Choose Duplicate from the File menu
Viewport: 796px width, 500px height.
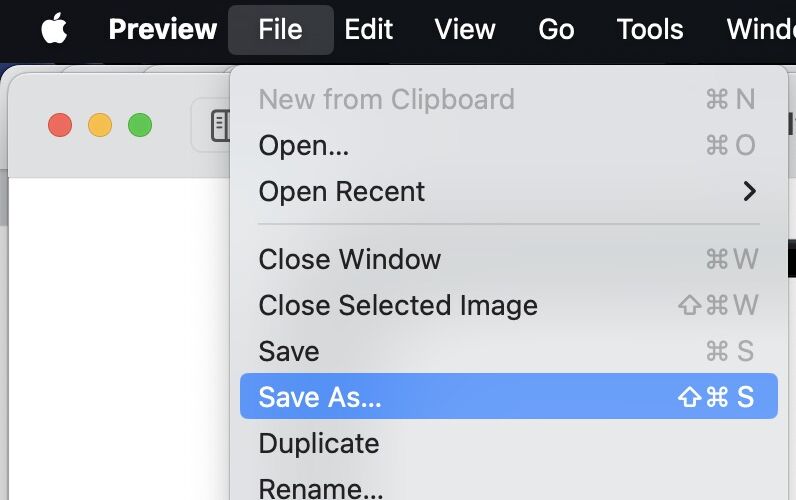pos(509,443)
